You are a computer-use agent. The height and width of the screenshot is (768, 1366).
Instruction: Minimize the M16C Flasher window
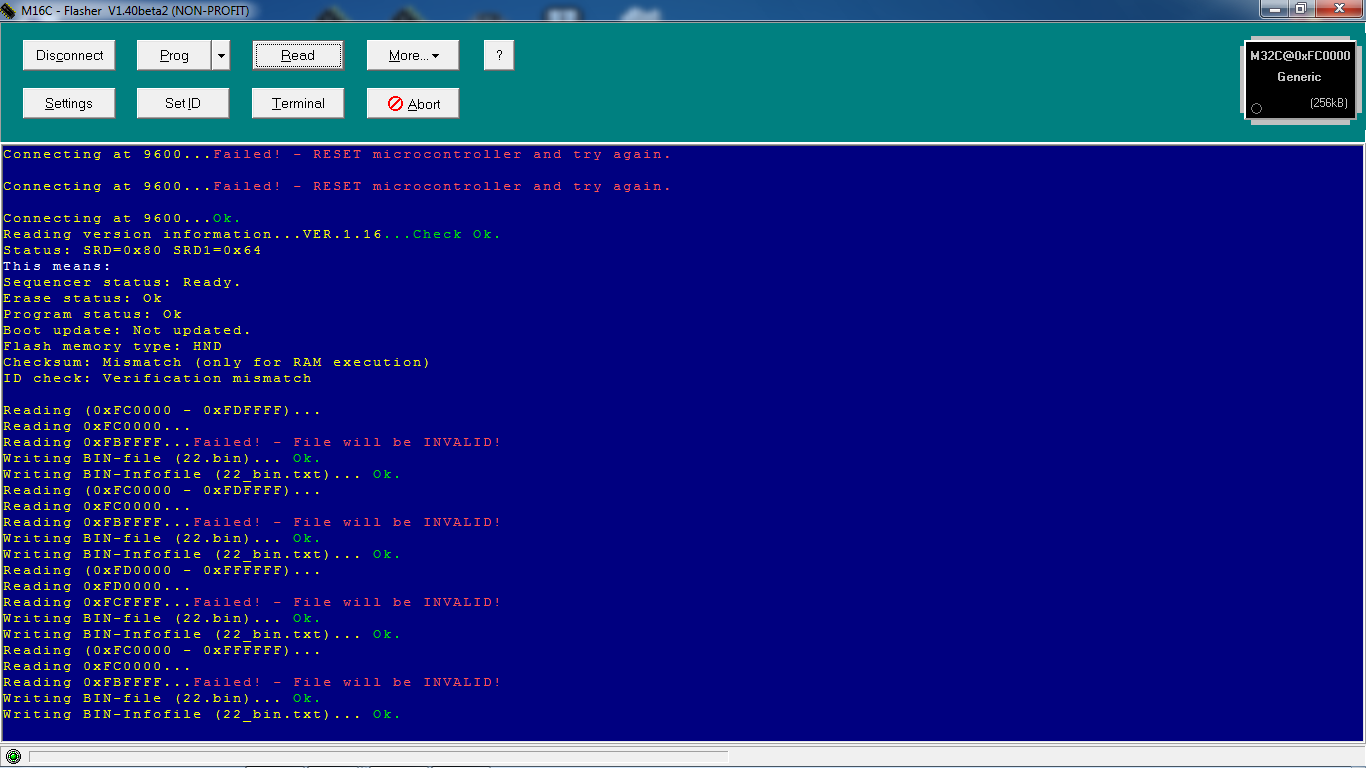pos(1273,9)
